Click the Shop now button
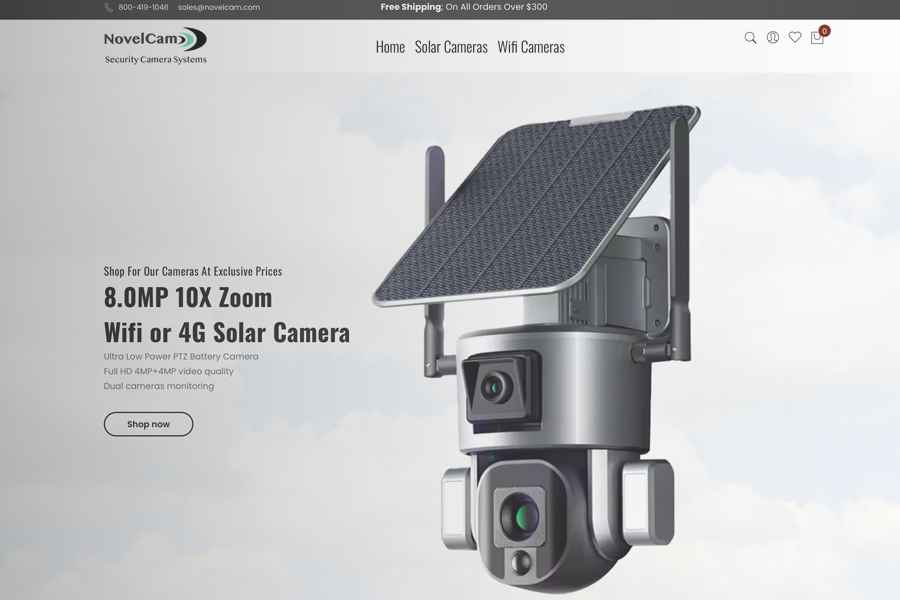Viewport: 900px width, 600px height. pyautogui.click(x=148, y=423)
